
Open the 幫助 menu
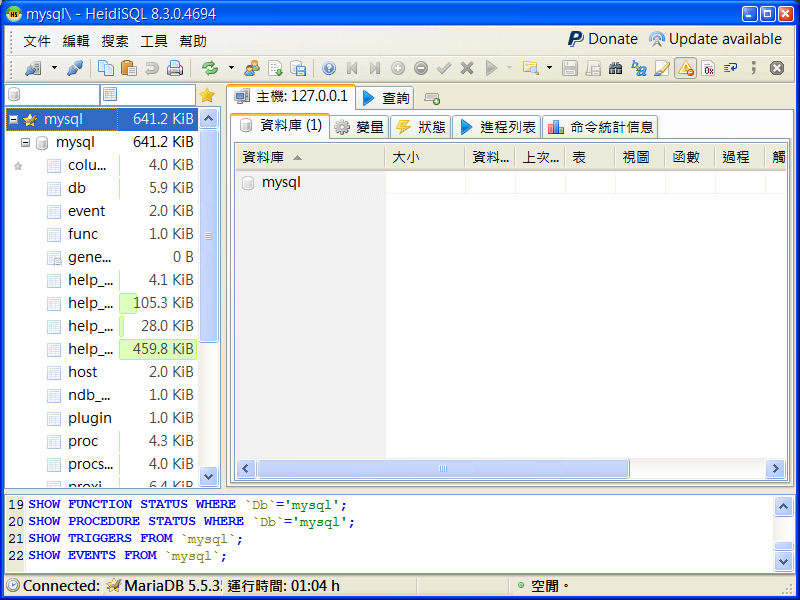click(193, 41)
